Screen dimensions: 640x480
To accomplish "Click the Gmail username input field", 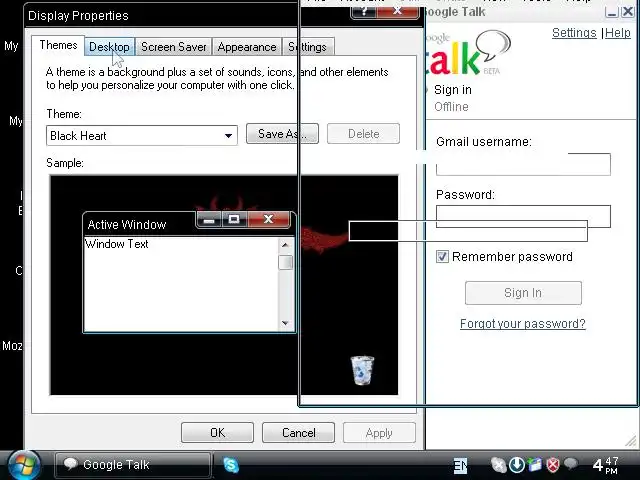I will 523,164.
